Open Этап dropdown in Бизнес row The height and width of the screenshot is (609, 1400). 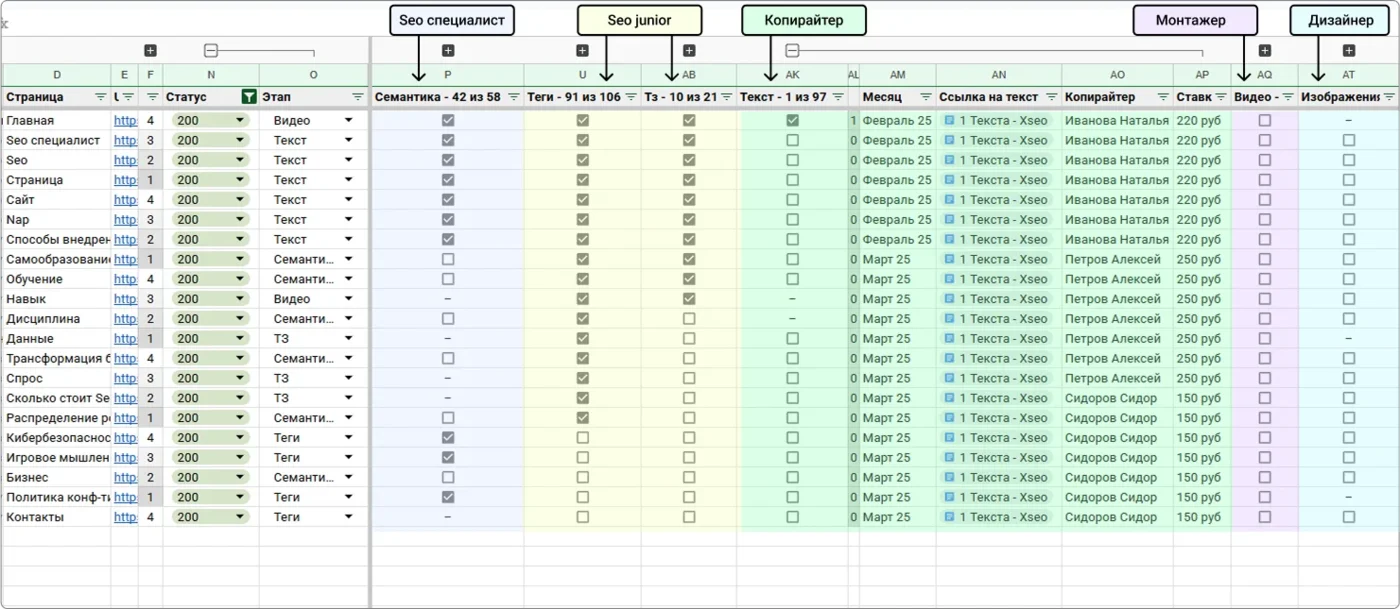(x=349, y=477)
